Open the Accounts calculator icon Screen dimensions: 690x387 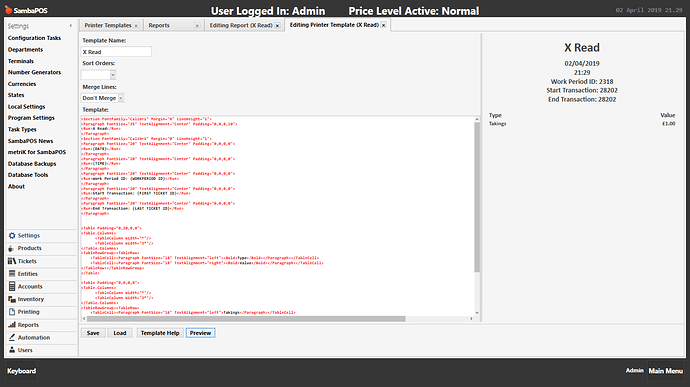[12, 286]
